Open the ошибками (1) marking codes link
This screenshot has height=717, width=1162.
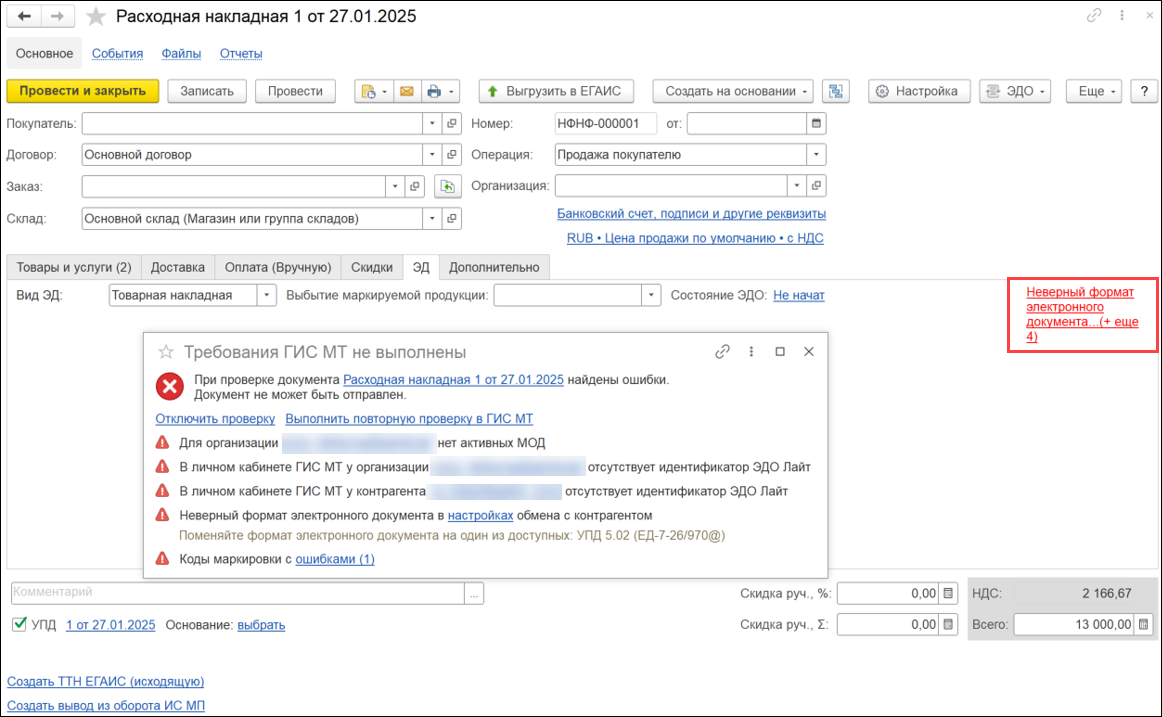pos(335,559)
